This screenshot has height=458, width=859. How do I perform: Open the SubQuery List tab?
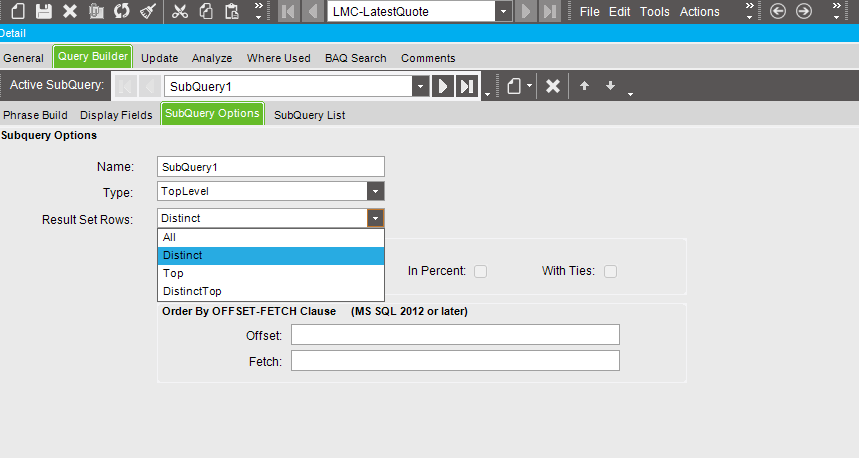[x=310, y=115]
